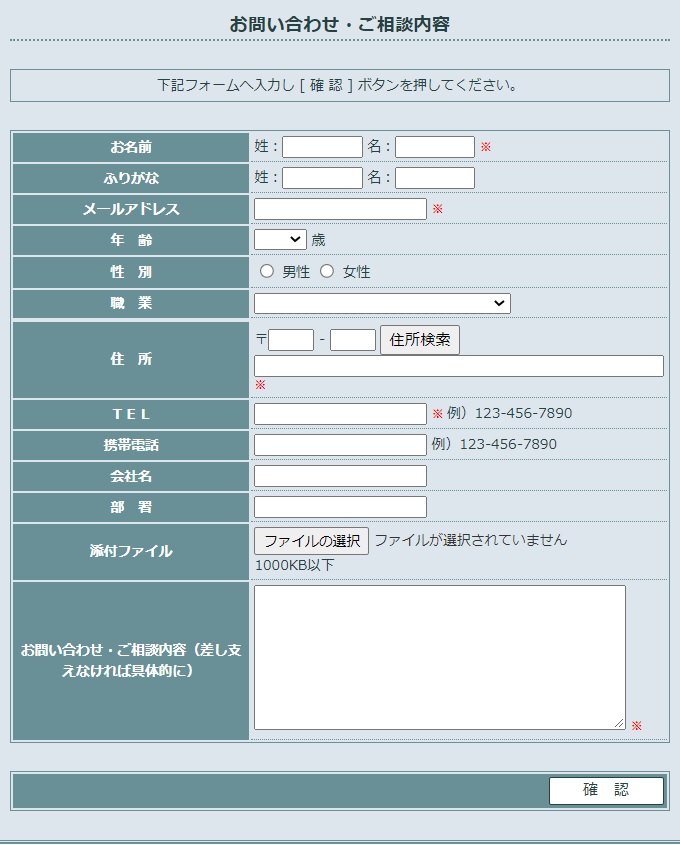Click the 部署 input field
Viewport: 680px width, 845px height.
coord(340,507)
